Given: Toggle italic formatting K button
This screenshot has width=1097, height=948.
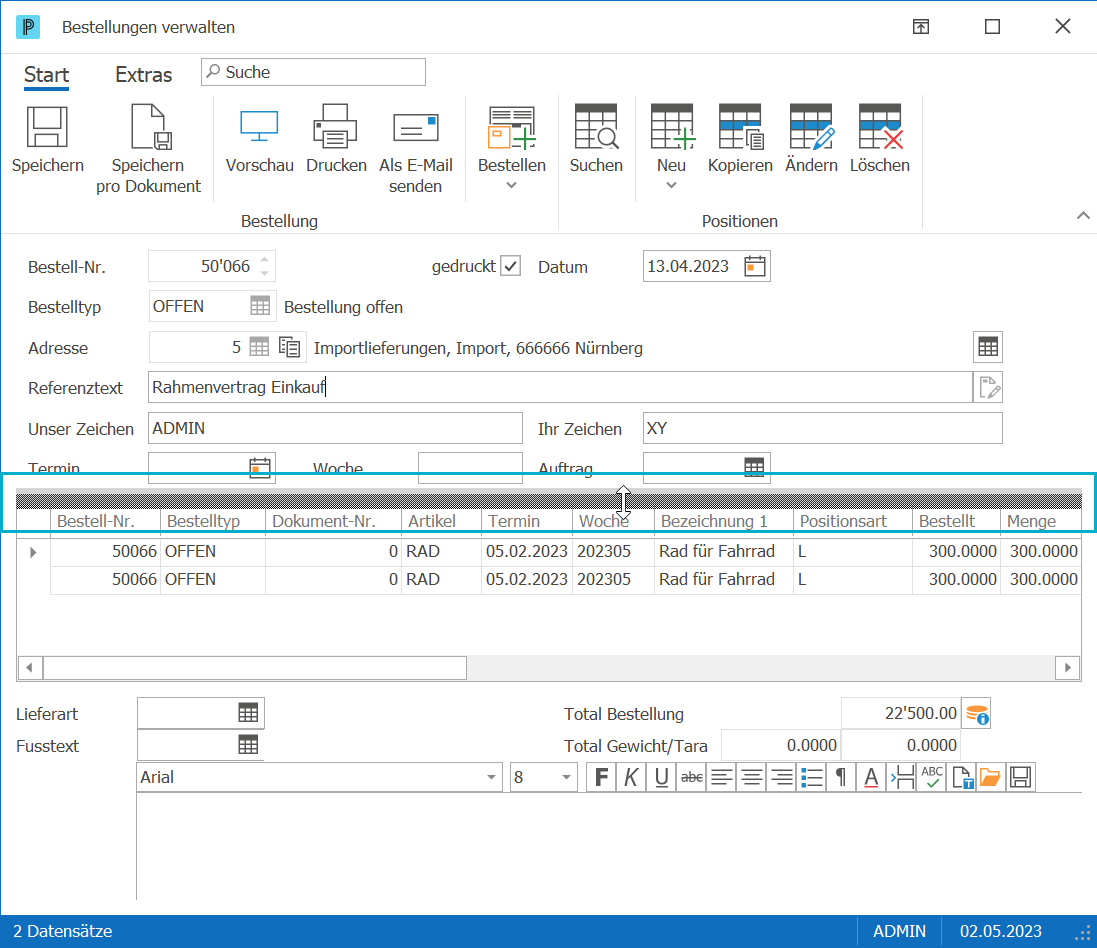Looking at the screenshot, I should 631,777.
